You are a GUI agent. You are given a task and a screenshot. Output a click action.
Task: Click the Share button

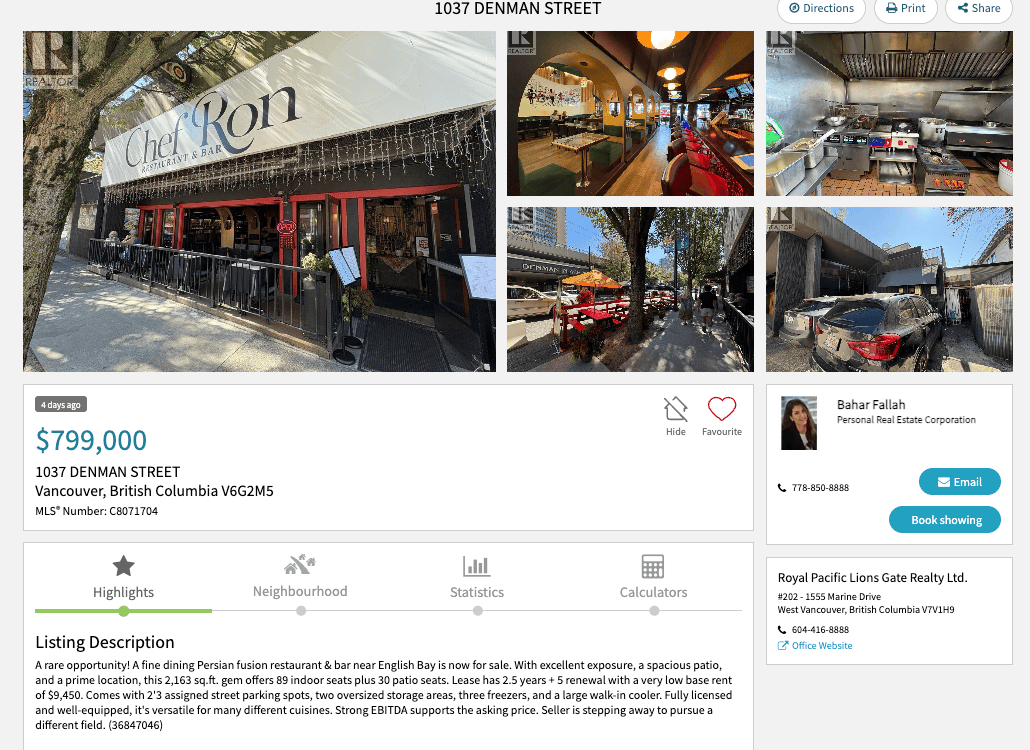pyautogui.click(x=979, y=9)
